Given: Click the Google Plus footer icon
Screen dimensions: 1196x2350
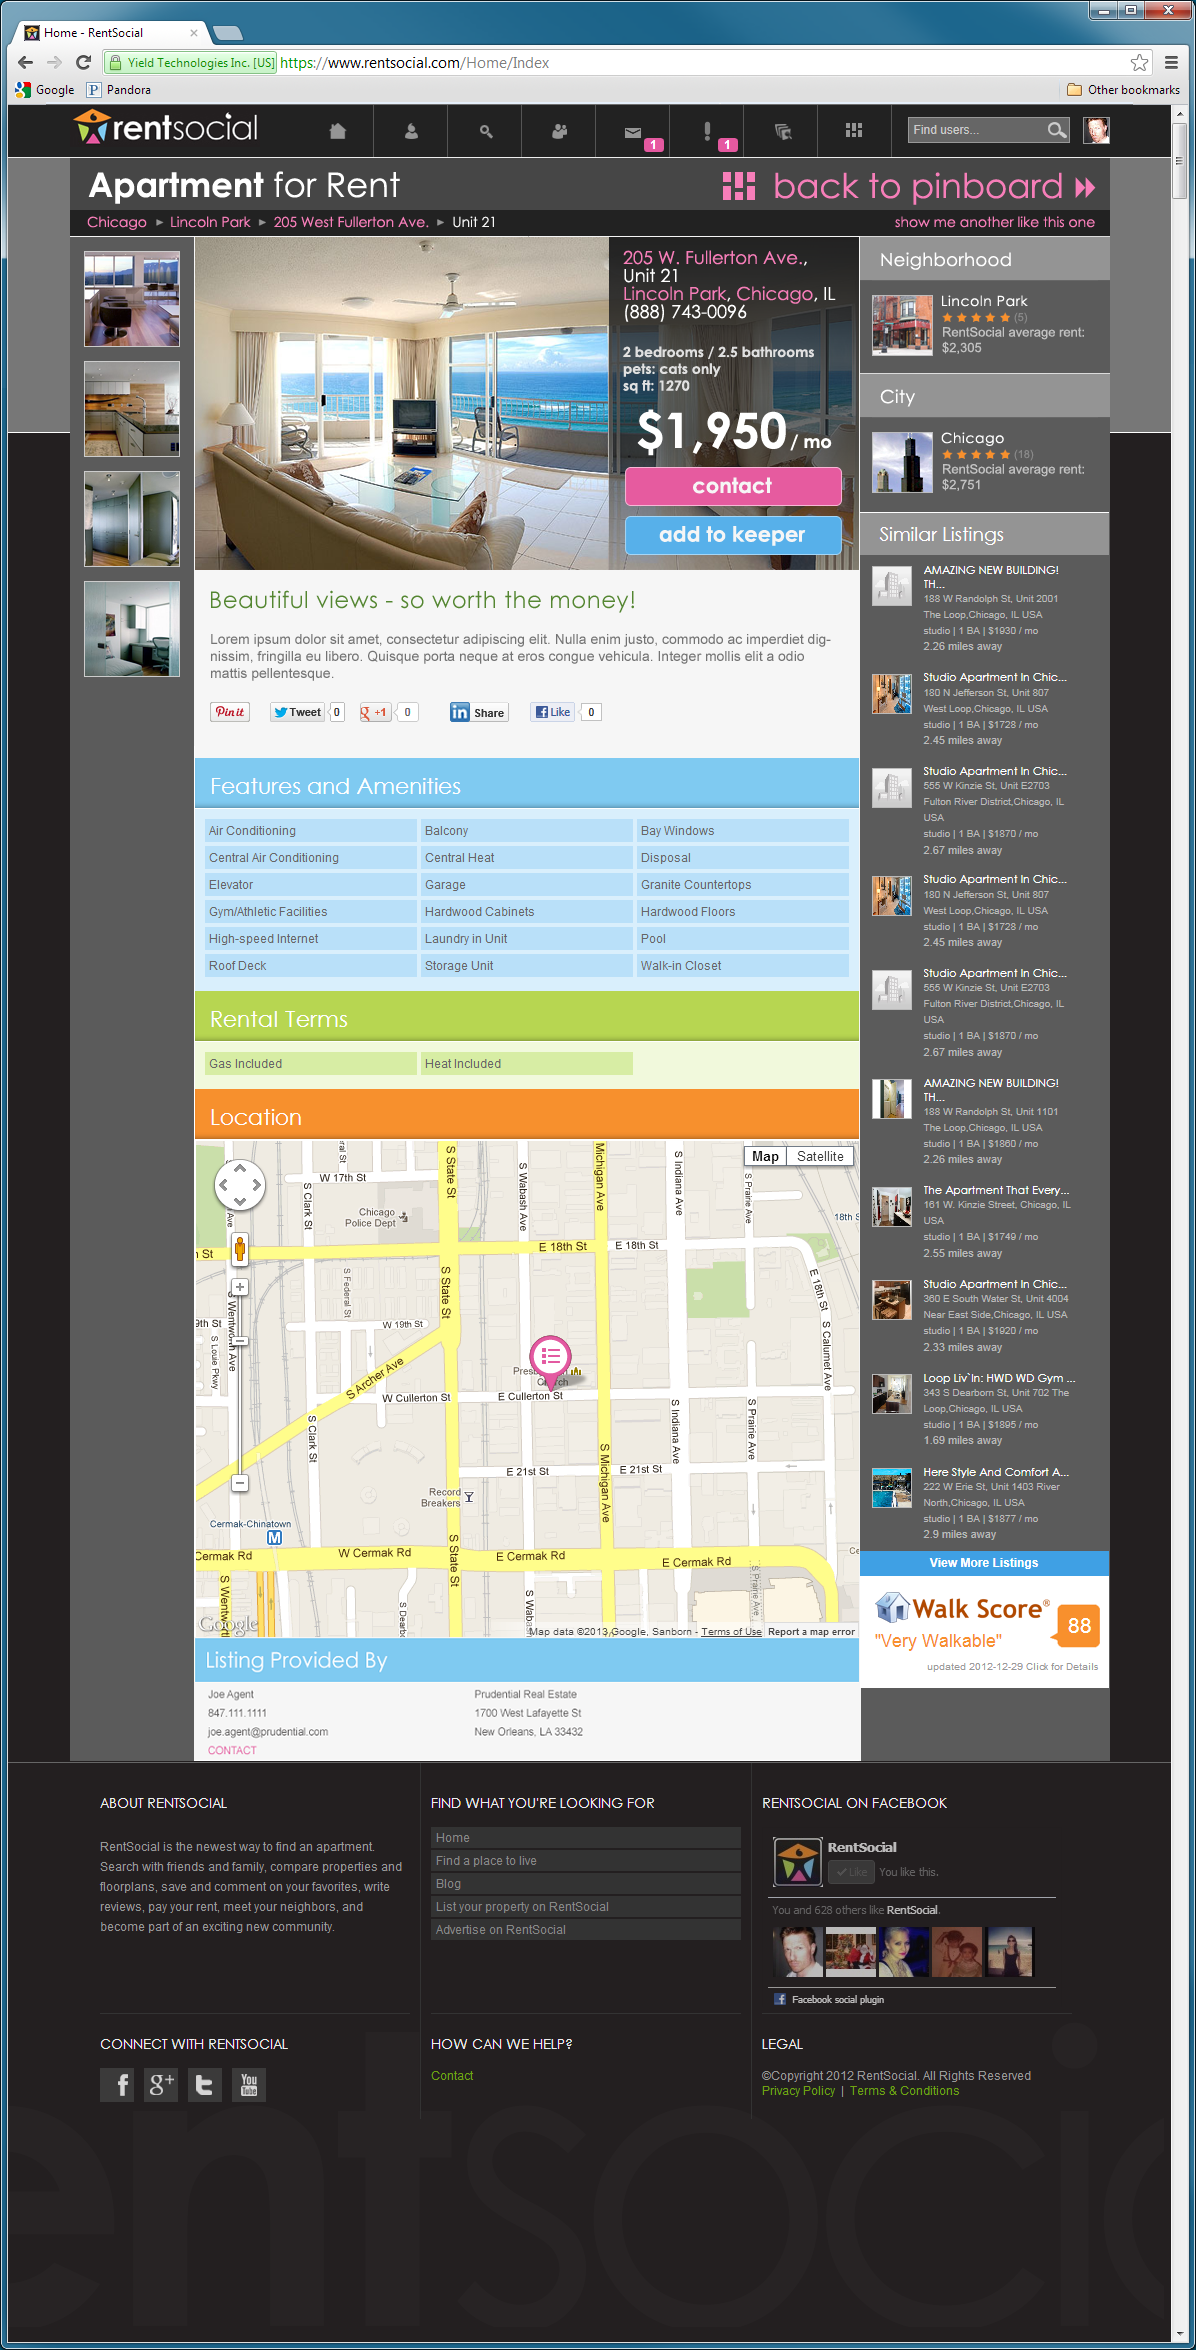Looking at the screenshot, I should 161,2085.
